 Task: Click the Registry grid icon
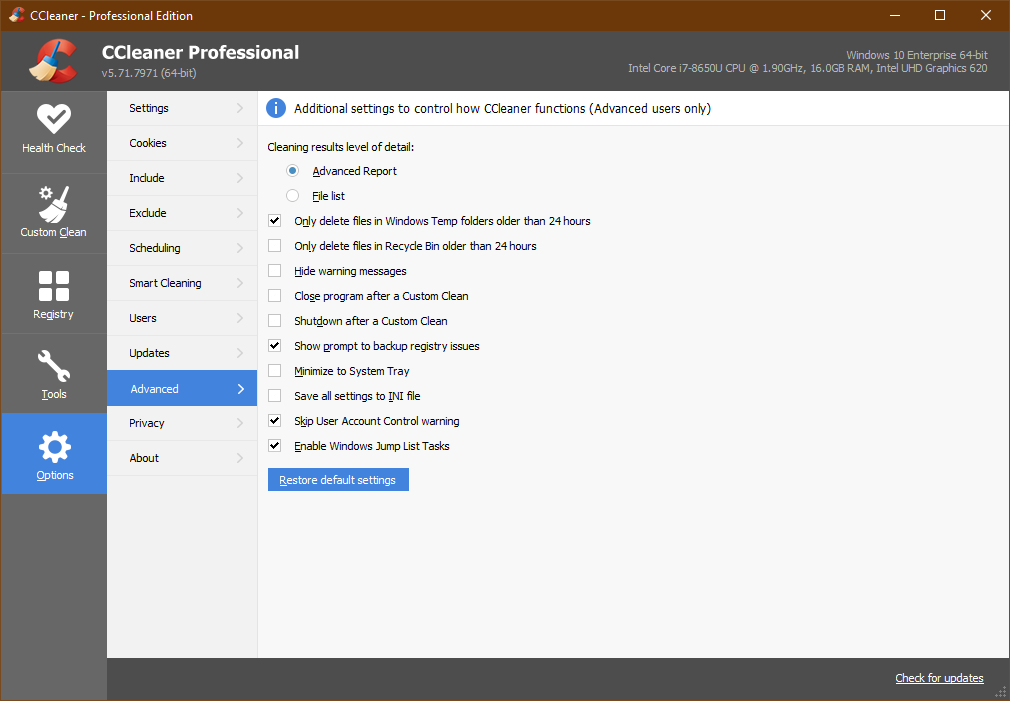pos(53,287)
